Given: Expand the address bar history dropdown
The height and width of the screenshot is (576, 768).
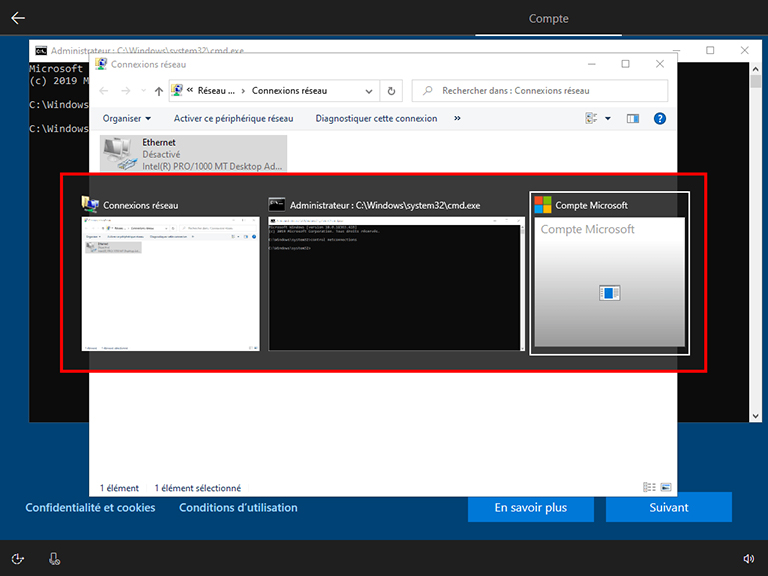Looking at the screenshot, I should (x=366, y=91).
